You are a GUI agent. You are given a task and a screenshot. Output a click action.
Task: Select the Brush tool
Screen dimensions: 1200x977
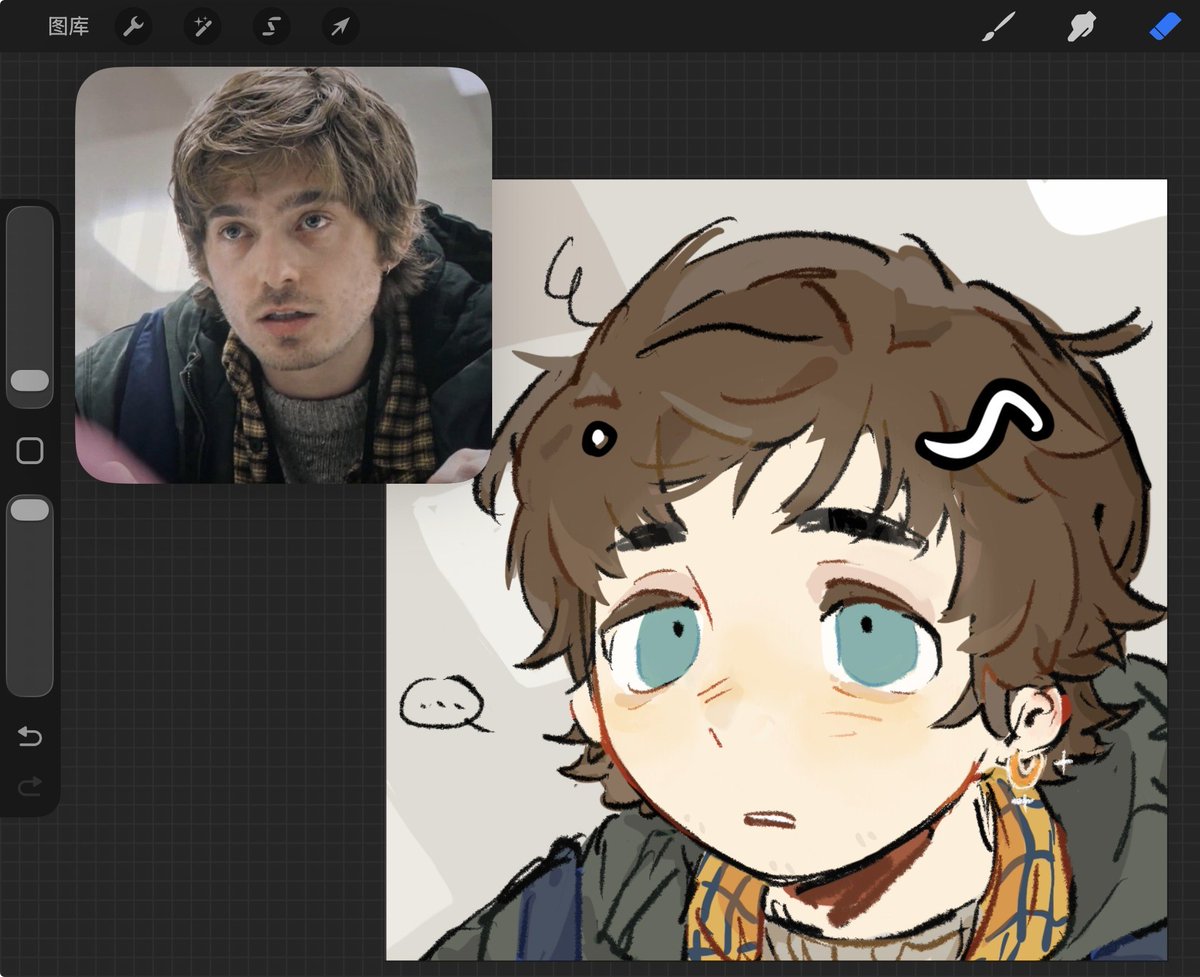tap(998, 27)
